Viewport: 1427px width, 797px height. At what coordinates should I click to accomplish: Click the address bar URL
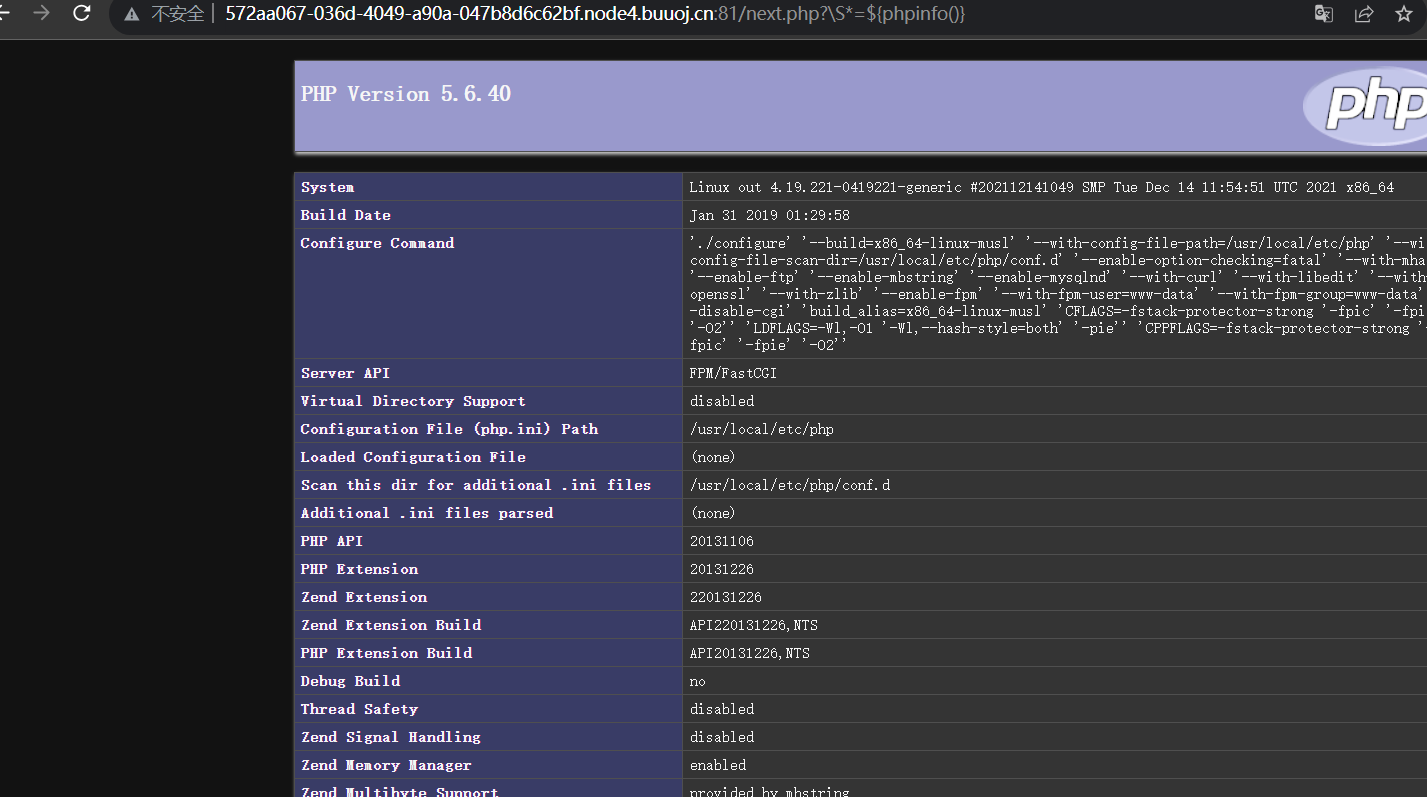(595, 14)
